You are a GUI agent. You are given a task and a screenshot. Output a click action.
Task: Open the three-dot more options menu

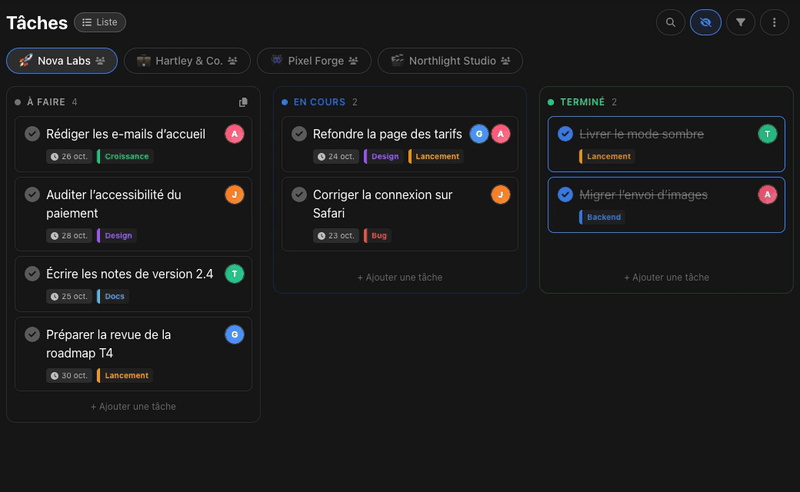[774, 22]
